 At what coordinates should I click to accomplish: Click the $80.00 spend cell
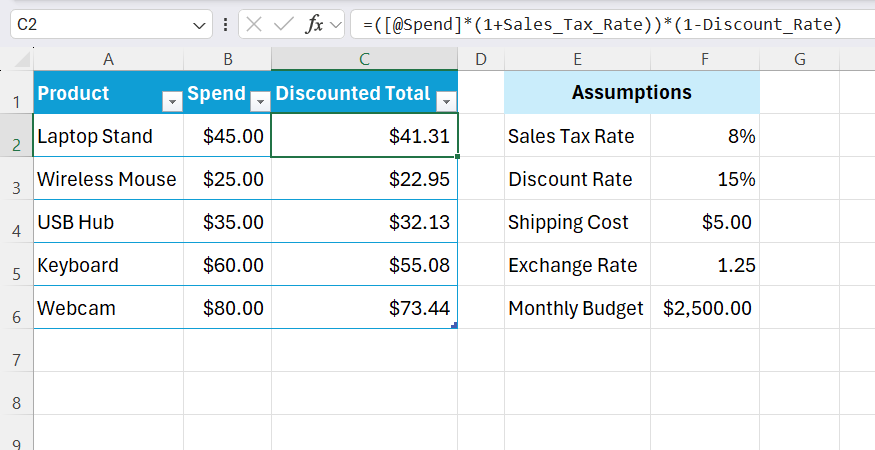(228, 308)
